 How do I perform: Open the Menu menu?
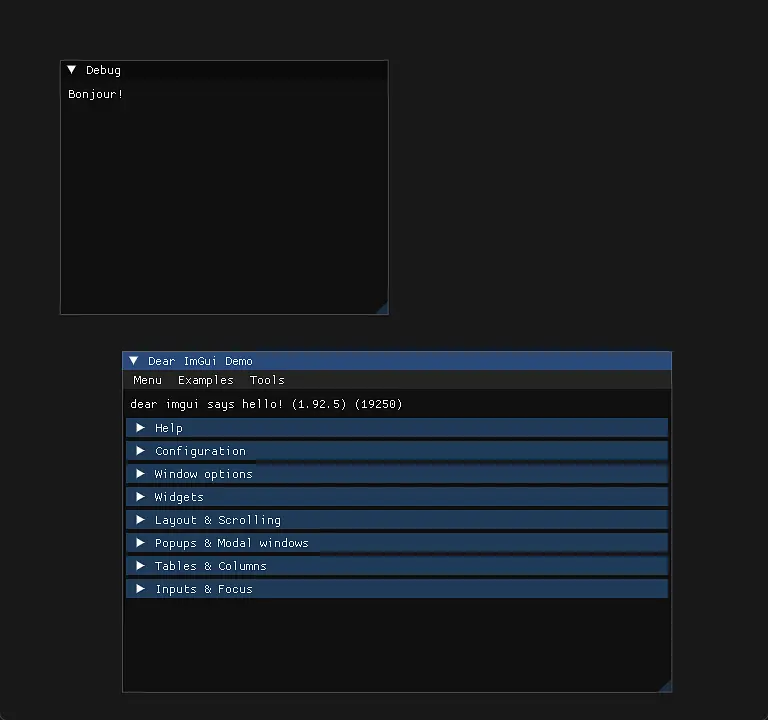pyautogui.click(x=147, y=380)
